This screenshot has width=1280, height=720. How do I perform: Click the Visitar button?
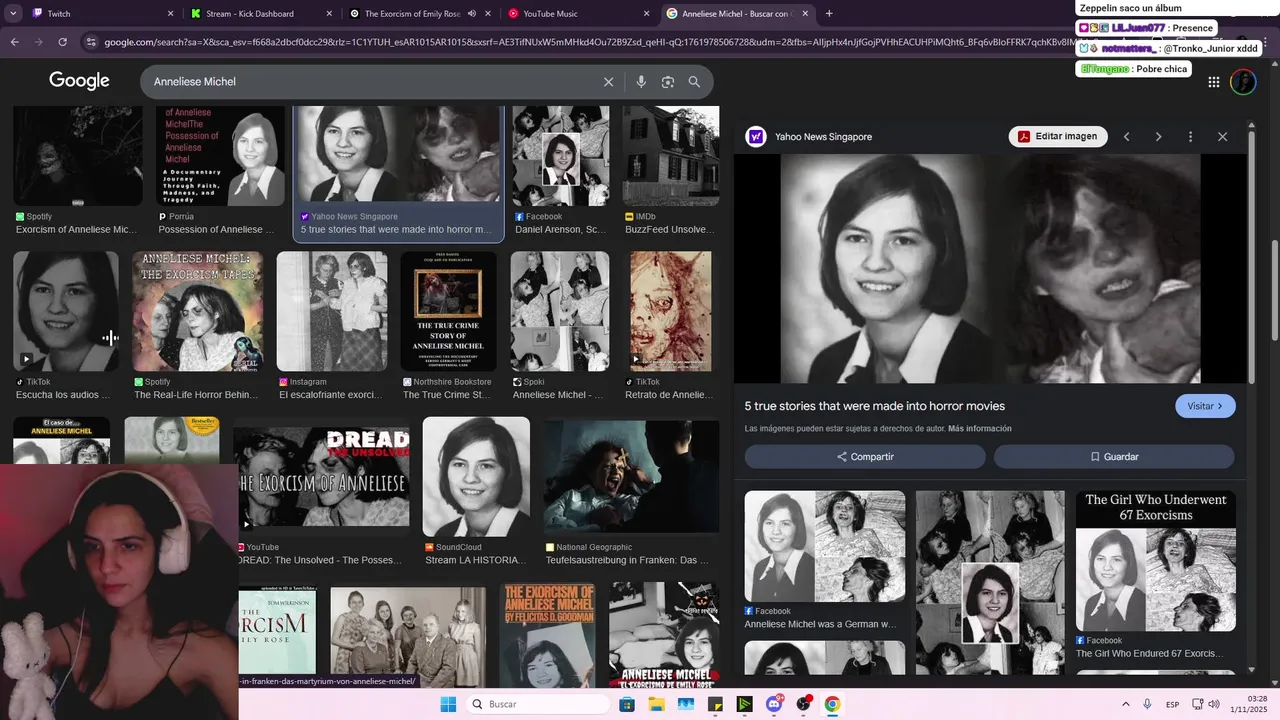point(1205,406)
